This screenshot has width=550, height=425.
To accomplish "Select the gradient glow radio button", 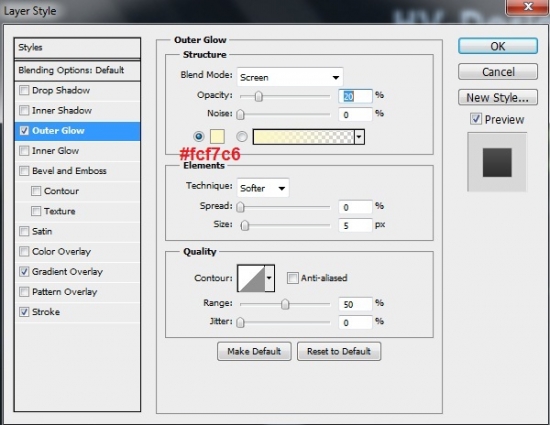I will [242, 136].
